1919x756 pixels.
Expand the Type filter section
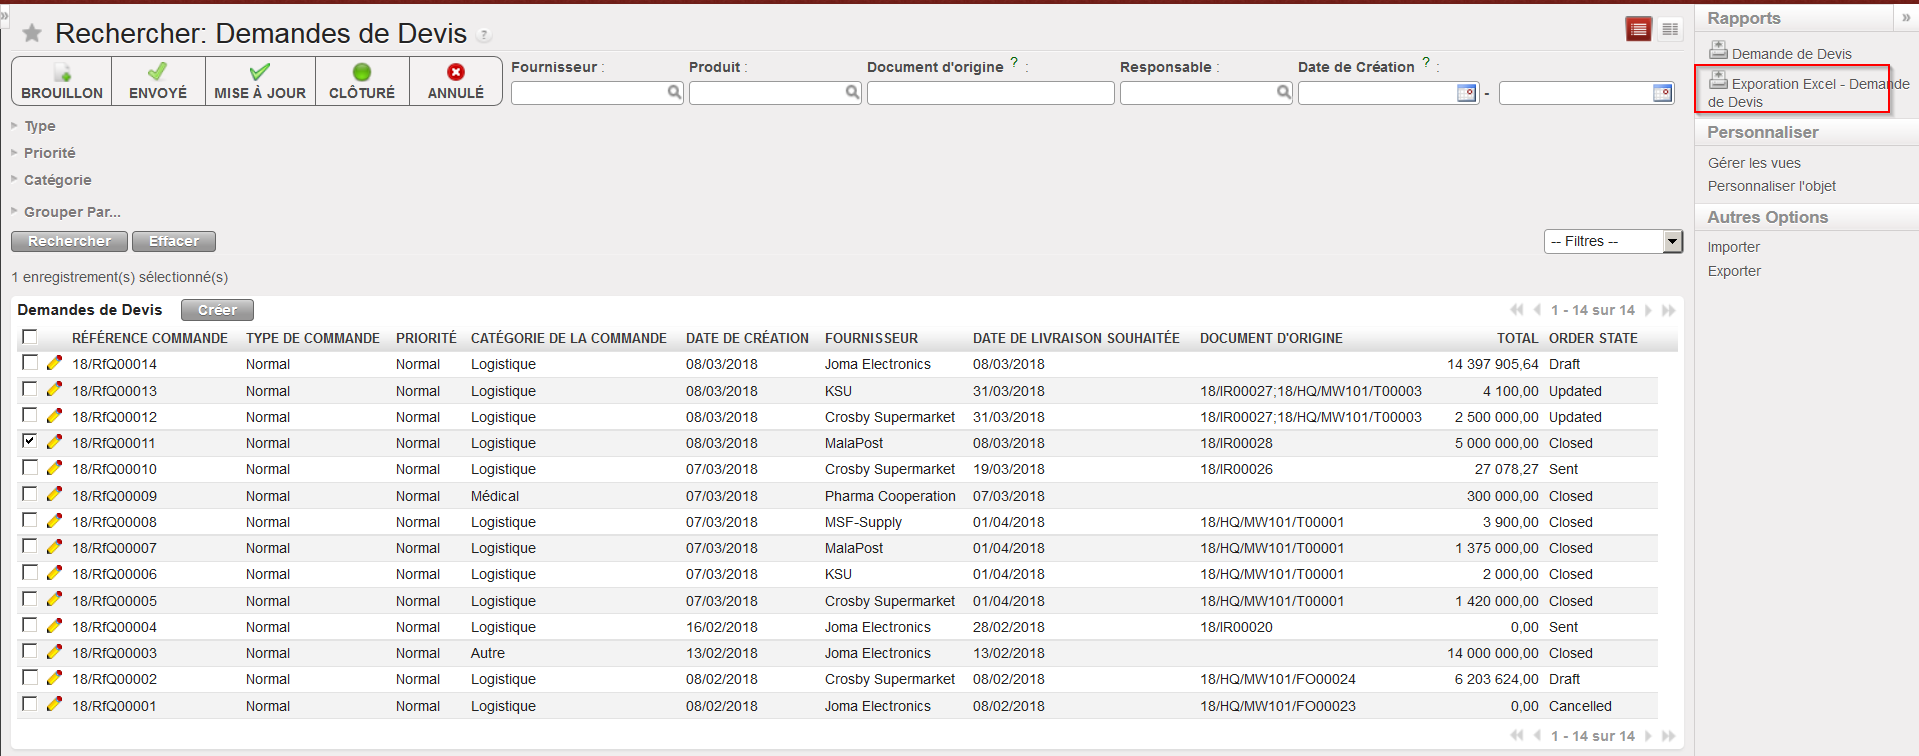pos(39,126)
